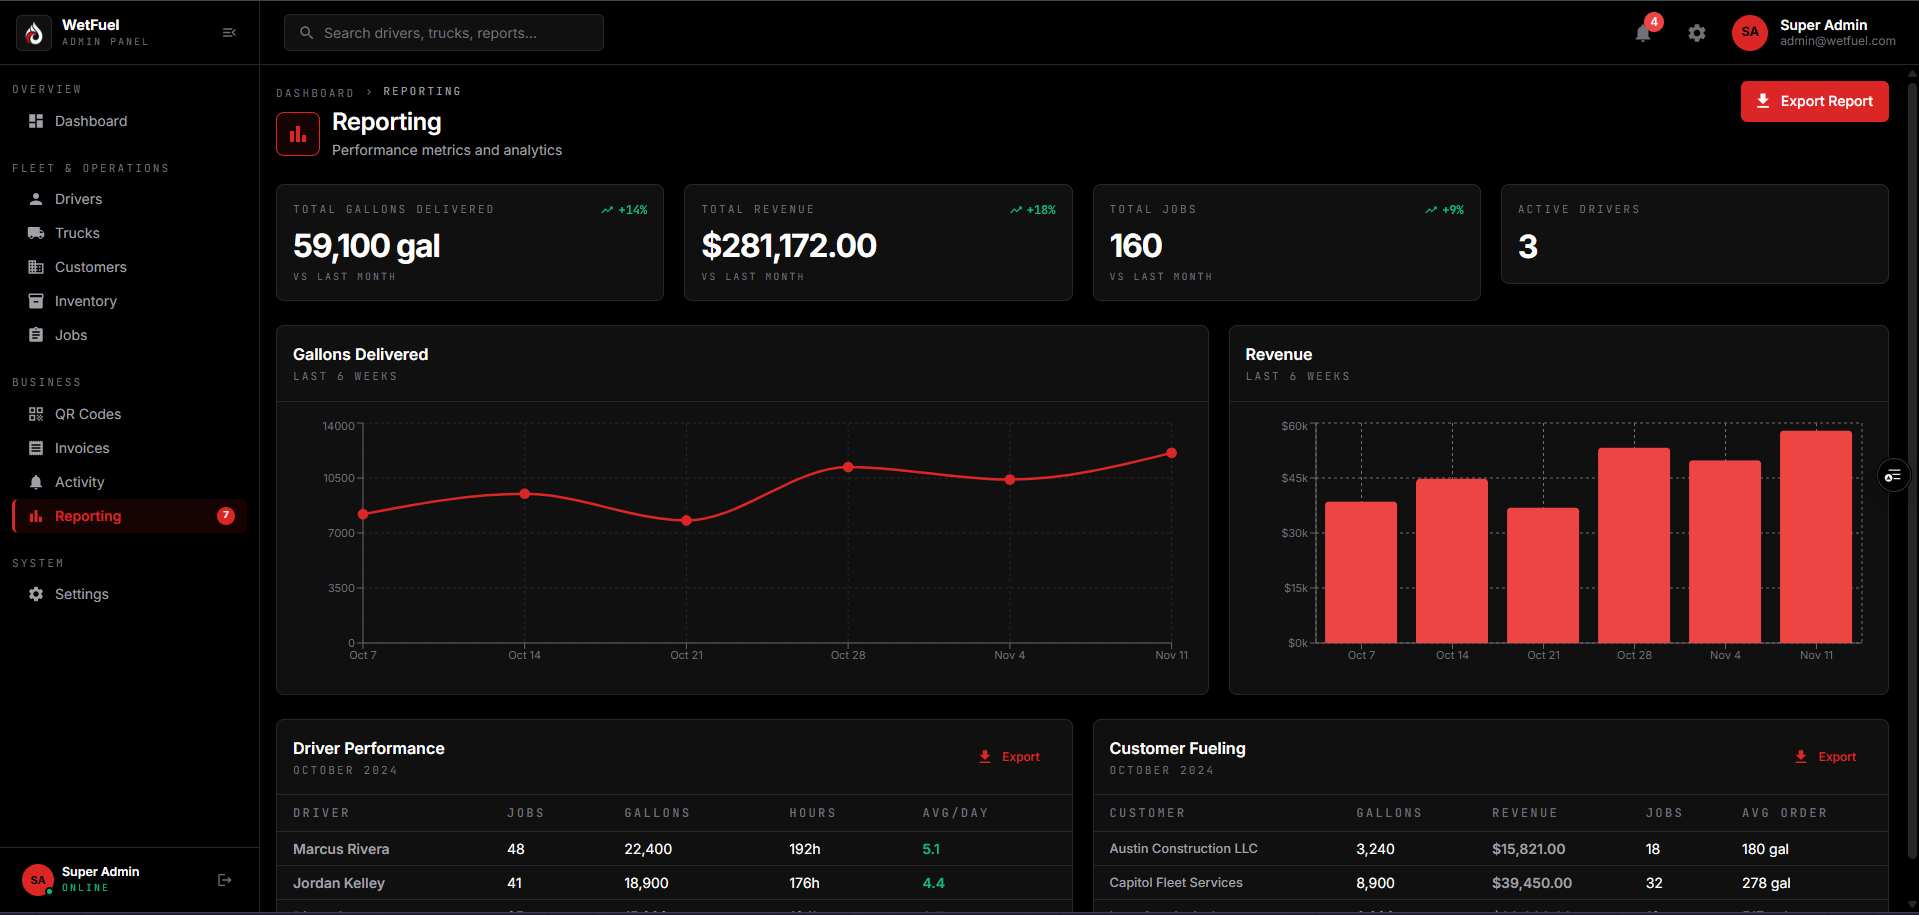Click the Export Report button
This screenshot has width=1919, height=915.
pyautogui.click(x=1814, y=101)
